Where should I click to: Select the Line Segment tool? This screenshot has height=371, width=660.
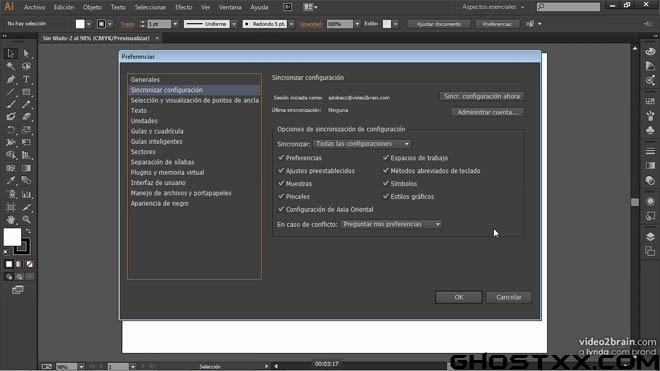click(x=11, y=92)
